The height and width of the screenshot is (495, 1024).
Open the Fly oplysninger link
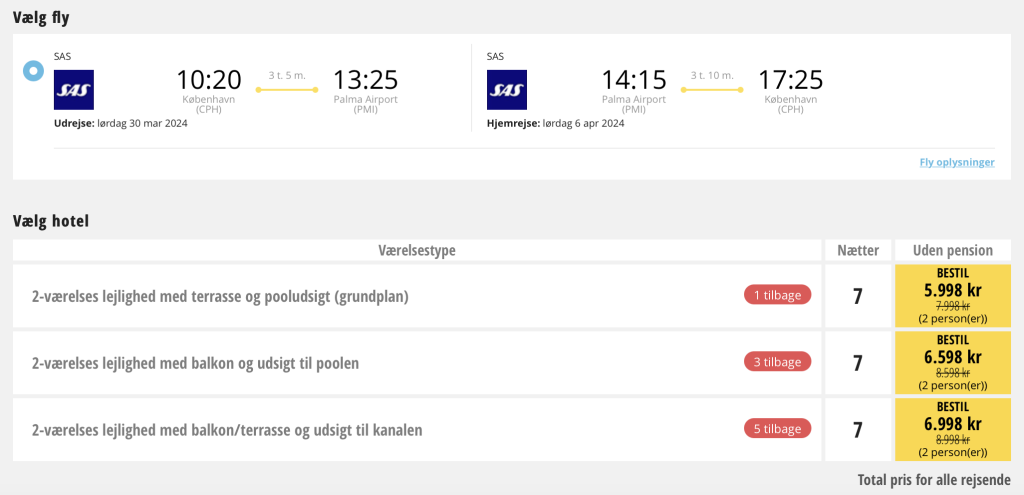coord(957,163)
